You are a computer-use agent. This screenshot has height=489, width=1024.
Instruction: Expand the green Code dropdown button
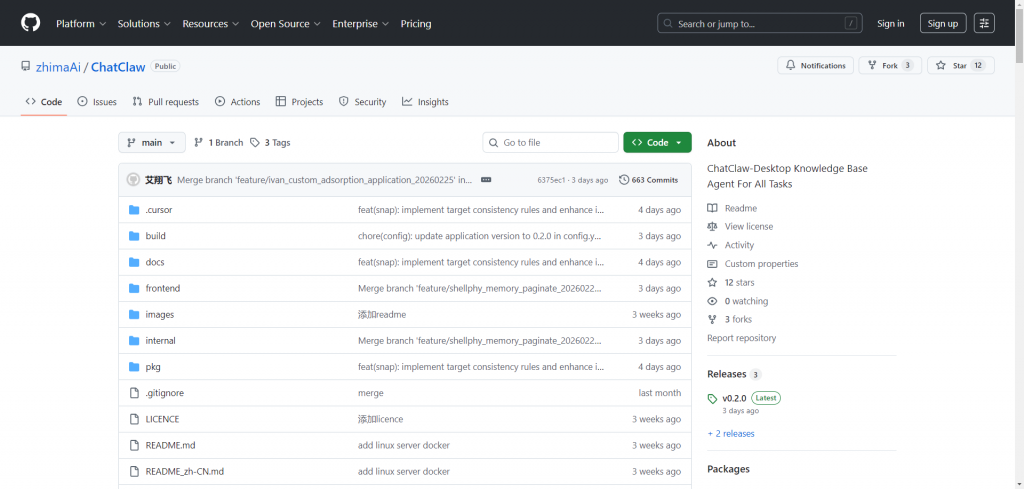pyautogui.click(x=657, y=143)
